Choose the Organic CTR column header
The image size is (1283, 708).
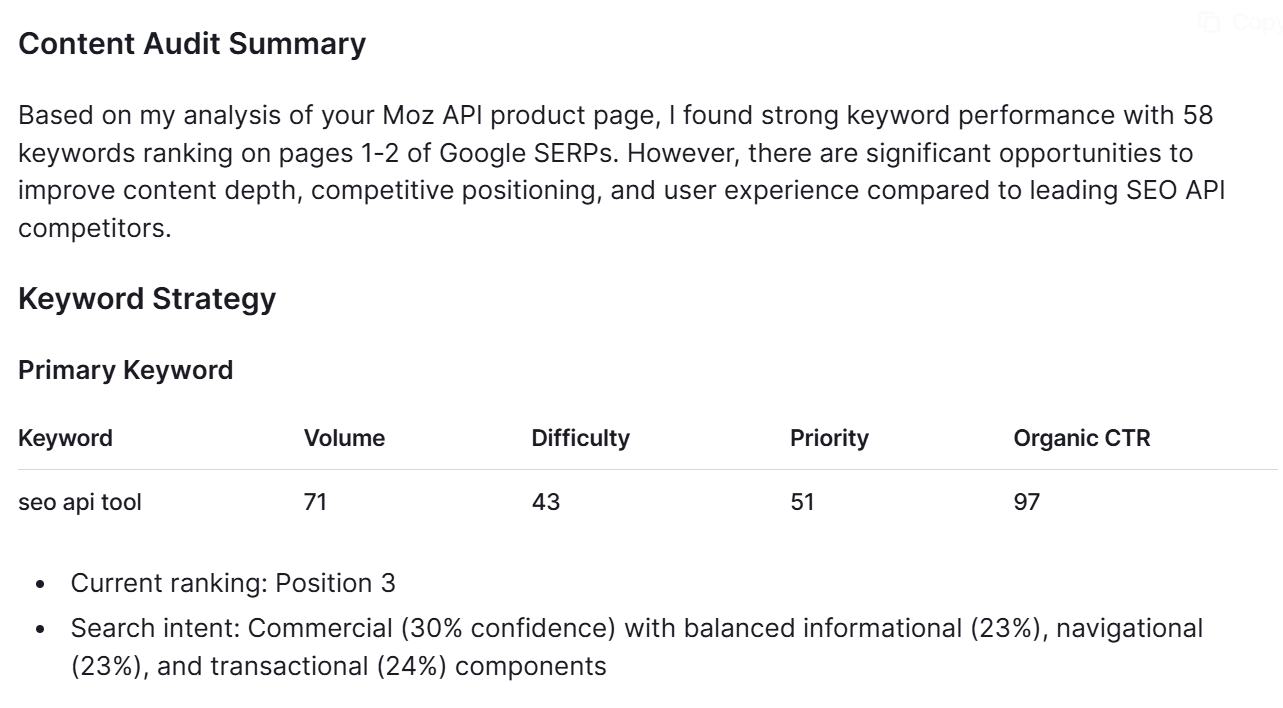(x=1081, y=438)
